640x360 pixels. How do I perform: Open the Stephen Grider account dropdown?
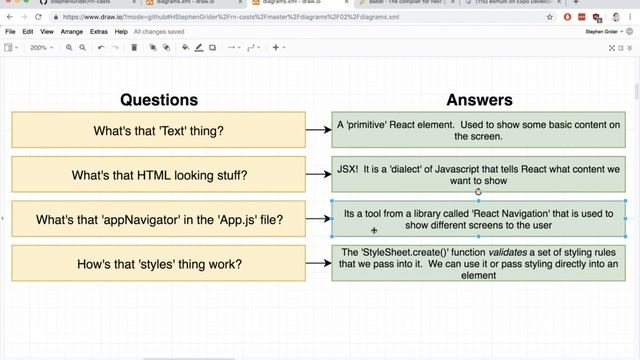pos(604,31)
